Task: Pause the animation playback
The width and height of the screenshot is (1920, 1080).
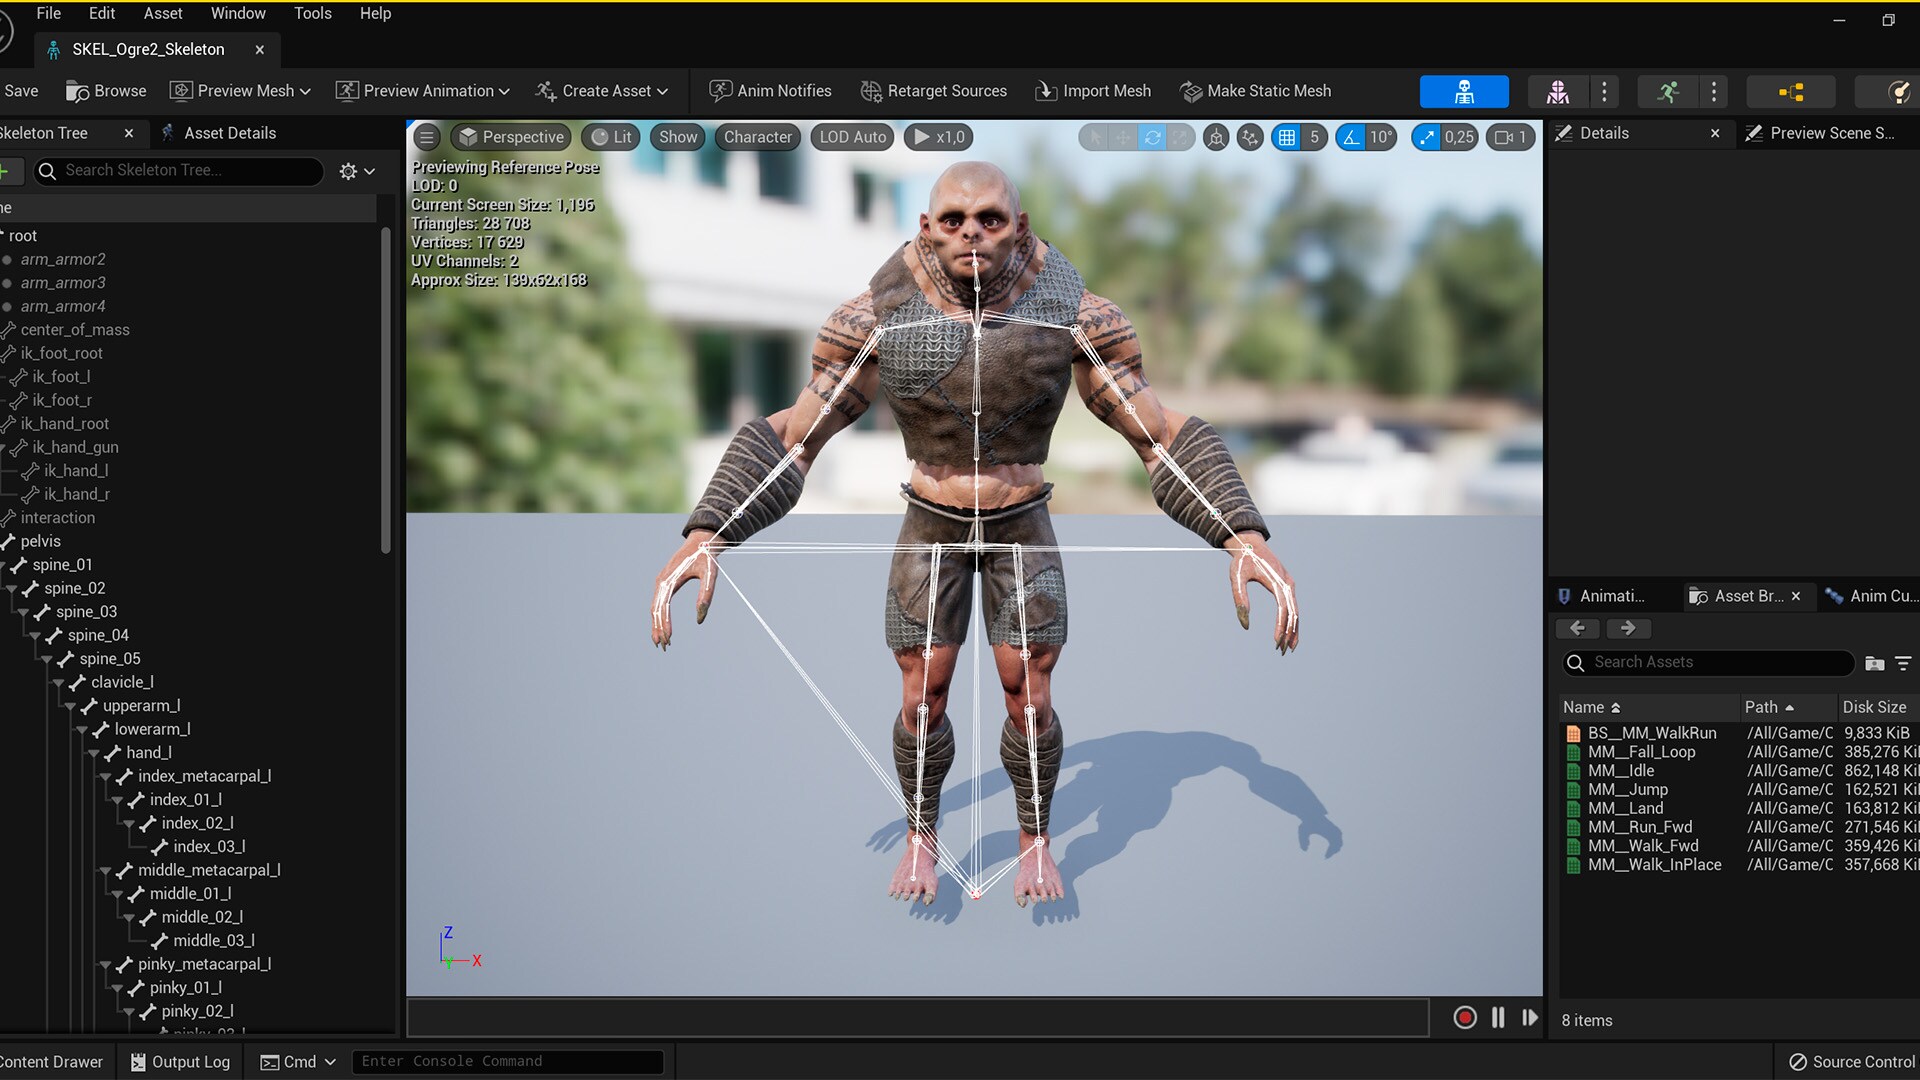Action: click(x=1497, y=1017)
